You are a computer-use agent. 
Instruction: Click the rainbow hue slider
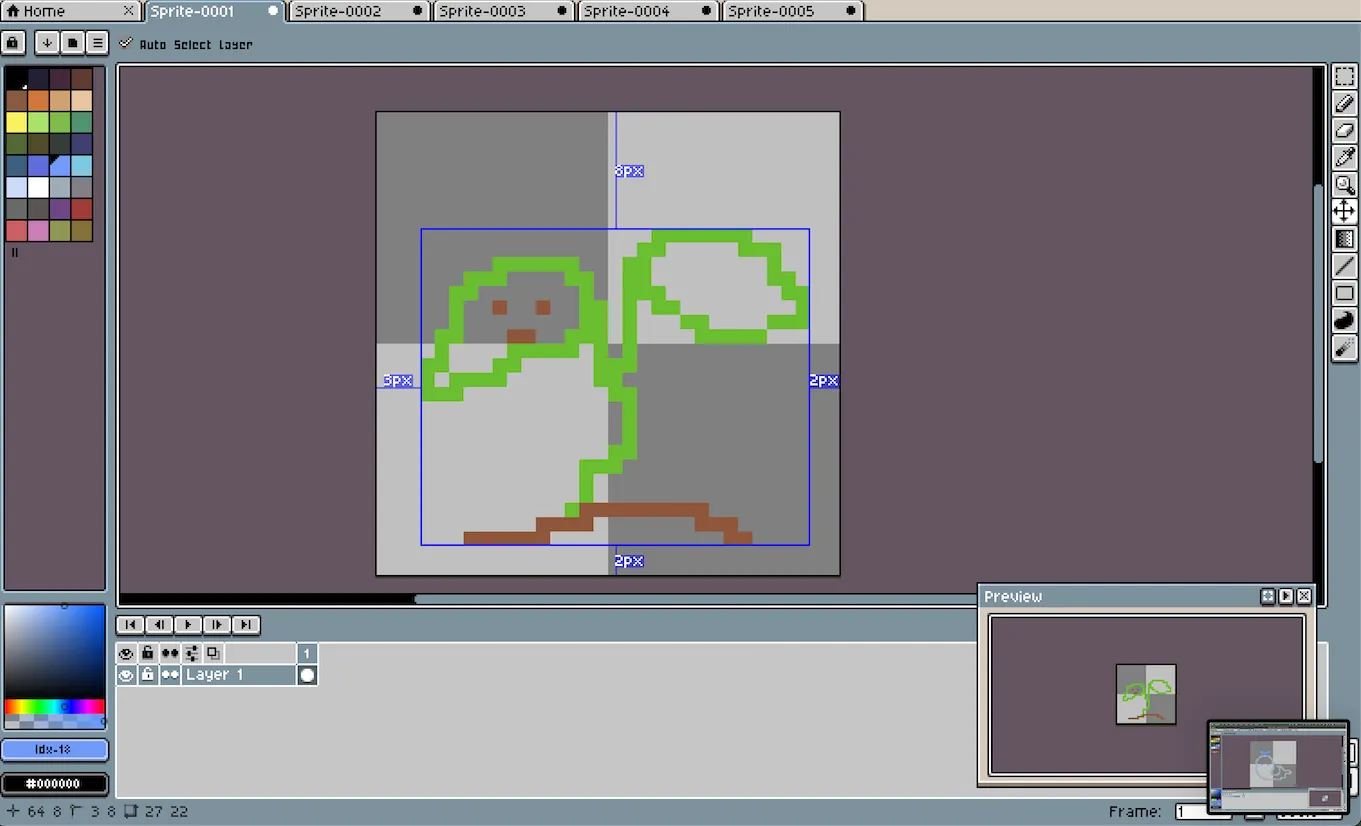[x=55, y=707]
